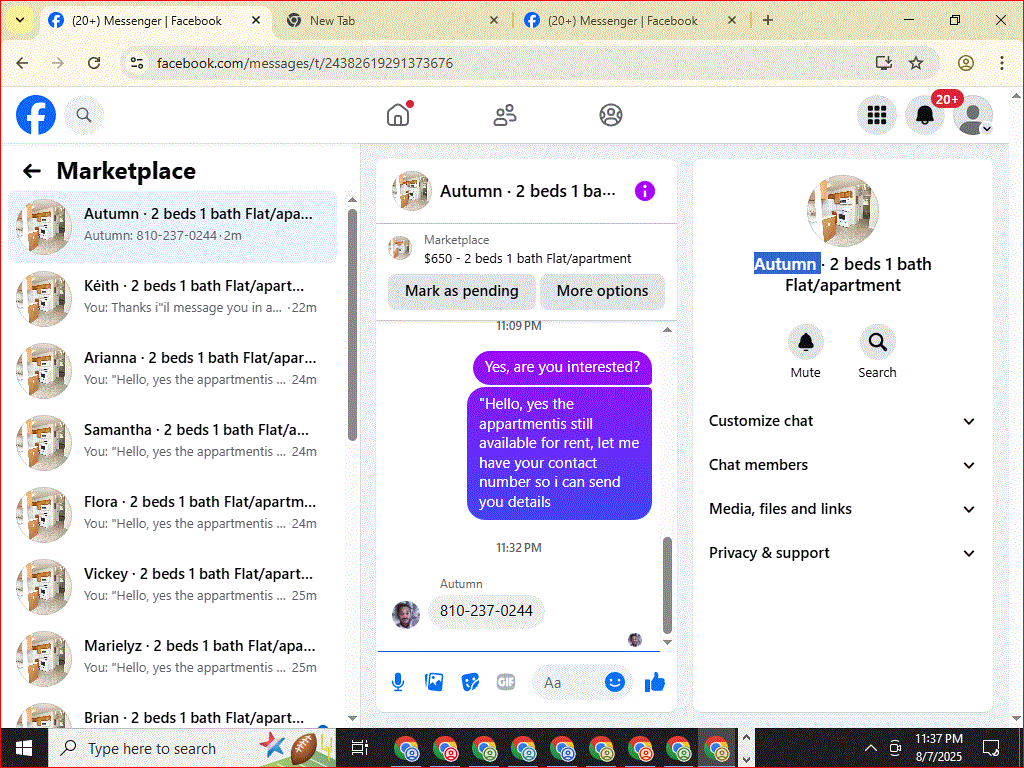Click the Facebook logo icon
1024x768 pixels.
coord(36,115)
